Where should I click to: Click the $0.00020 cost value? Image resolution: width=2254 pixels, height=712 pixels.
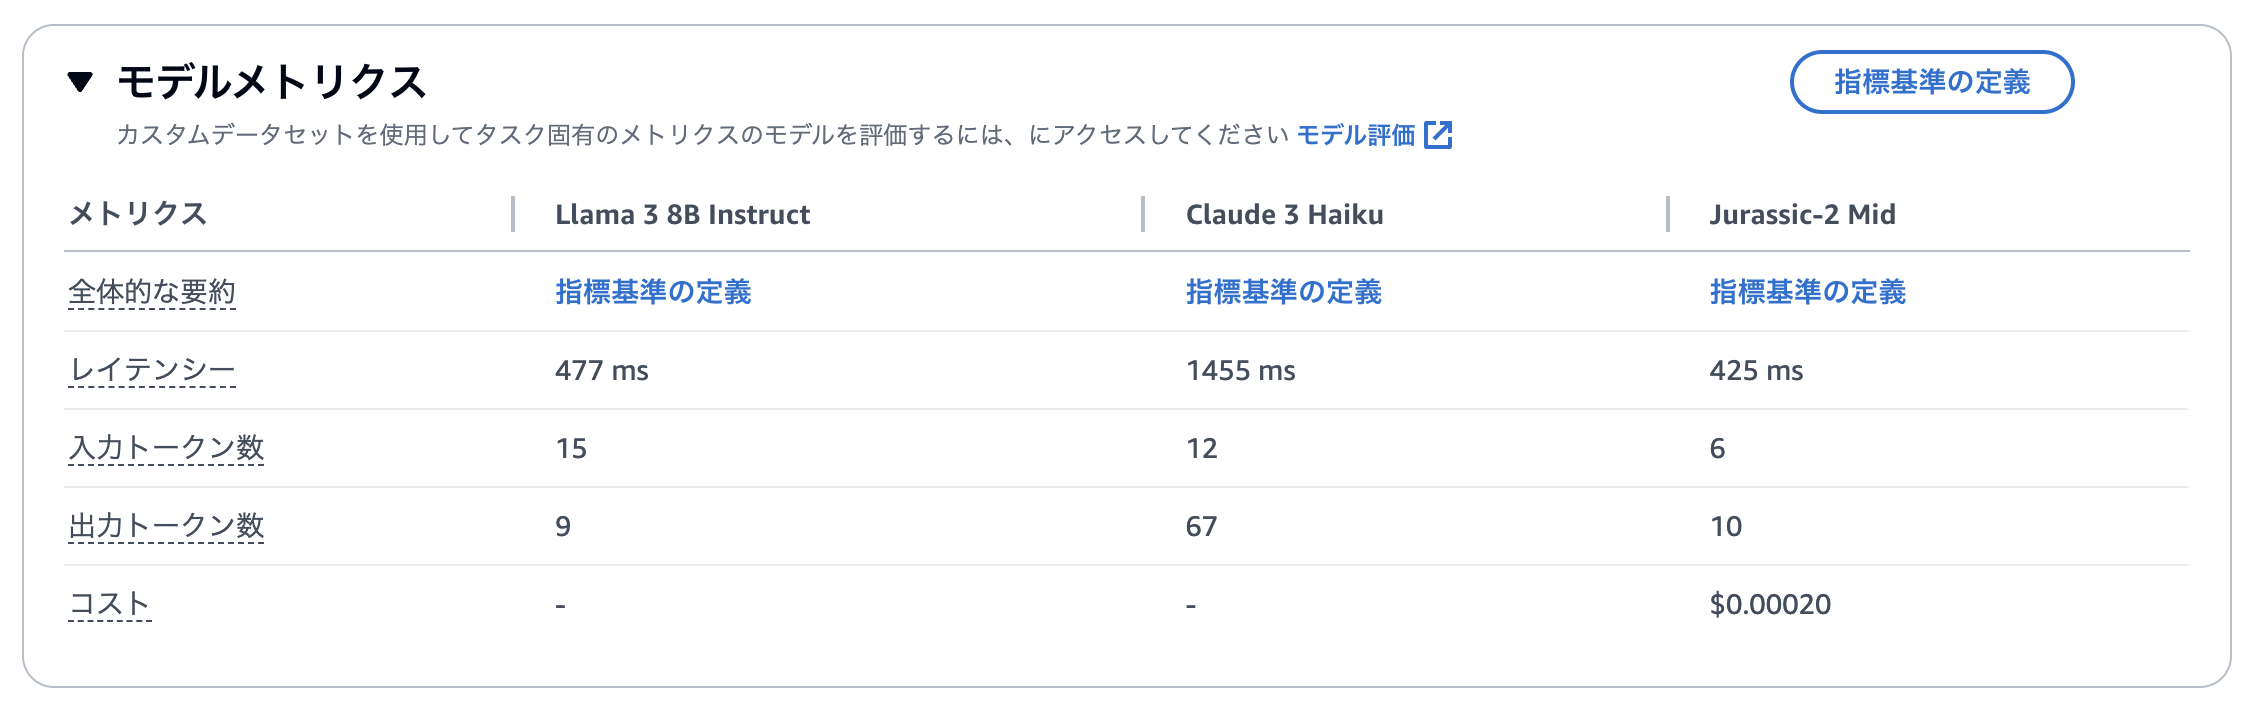[x=1770, y=604]
